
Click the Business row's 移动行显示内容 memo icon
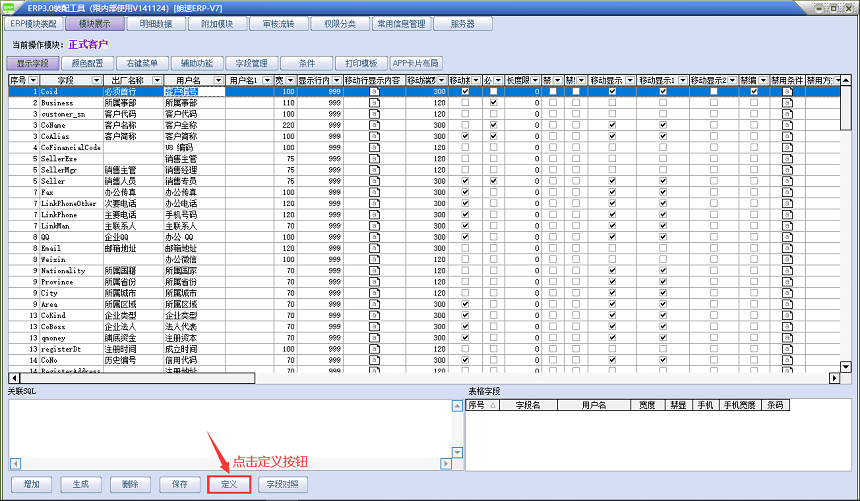374,102
